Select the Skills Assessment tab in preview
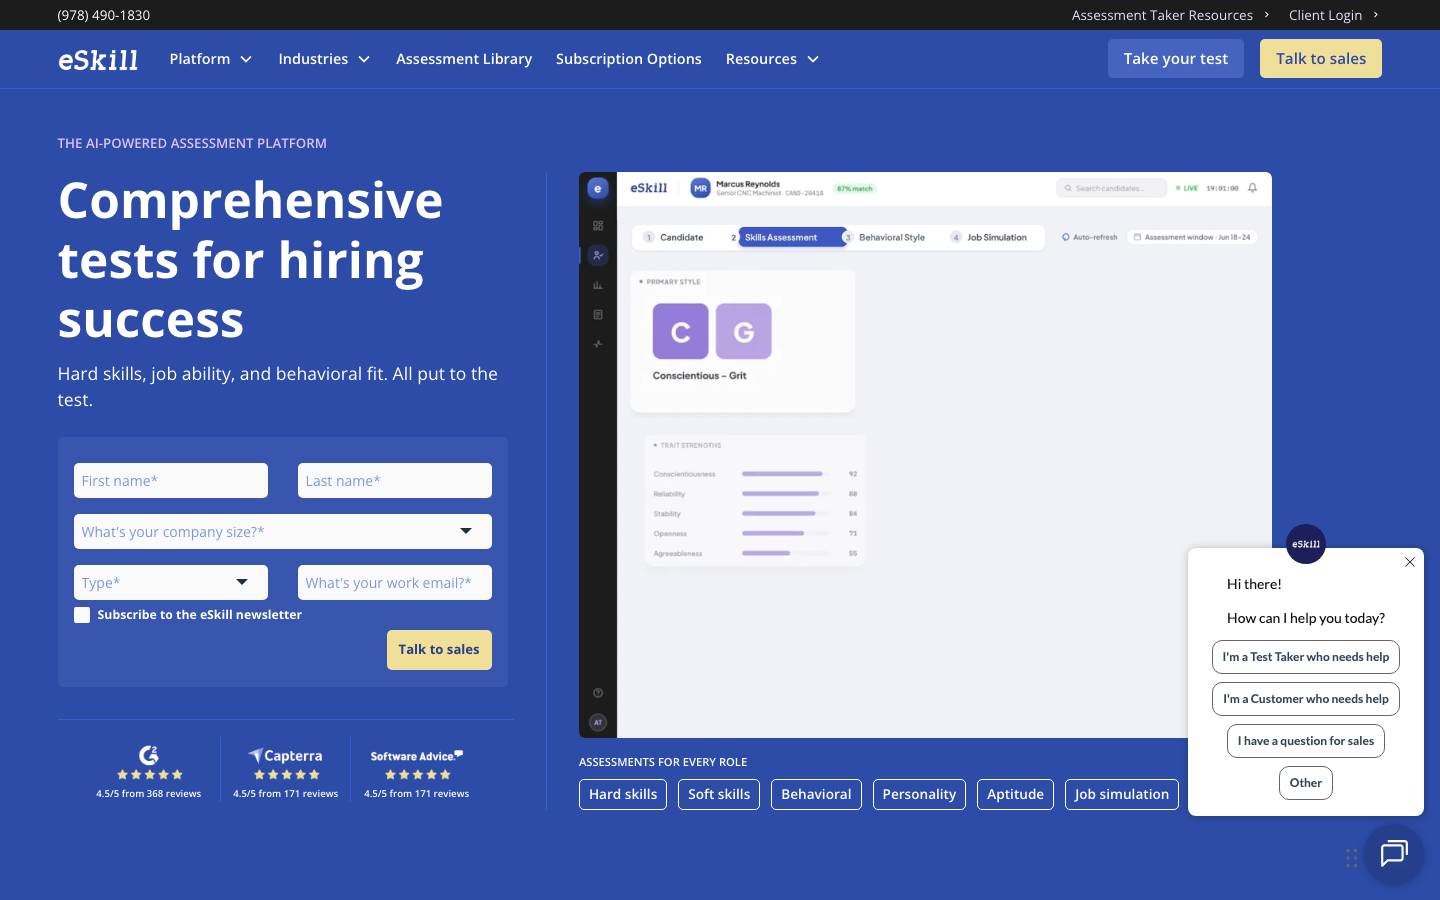The image size is (1440, 900). point(792,237)
